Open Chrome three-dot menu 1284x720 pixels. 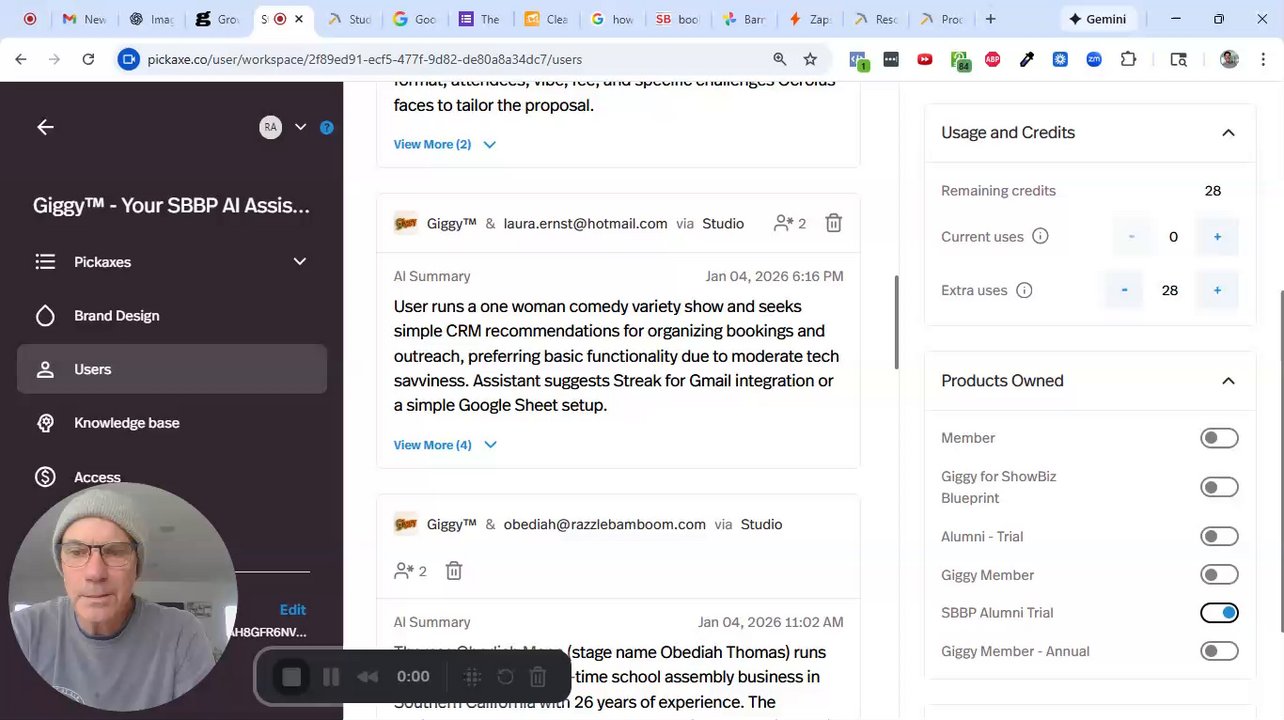(x=1264, y=60)
